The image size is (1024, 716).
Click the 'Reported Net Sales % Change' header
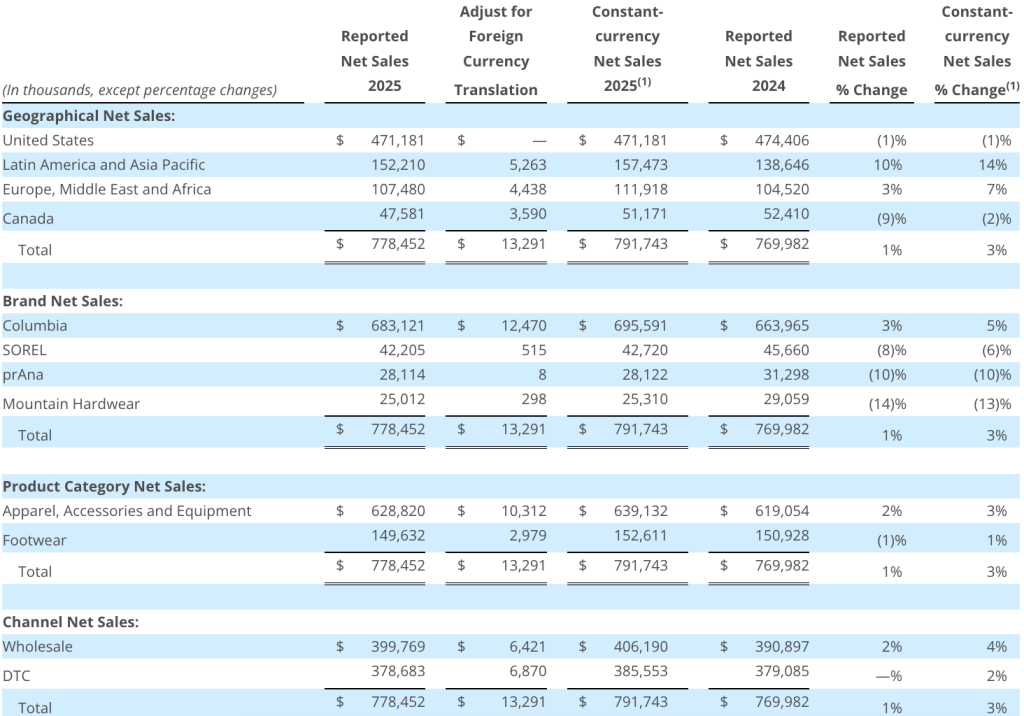pyautogui.click(x=872, y=63)
